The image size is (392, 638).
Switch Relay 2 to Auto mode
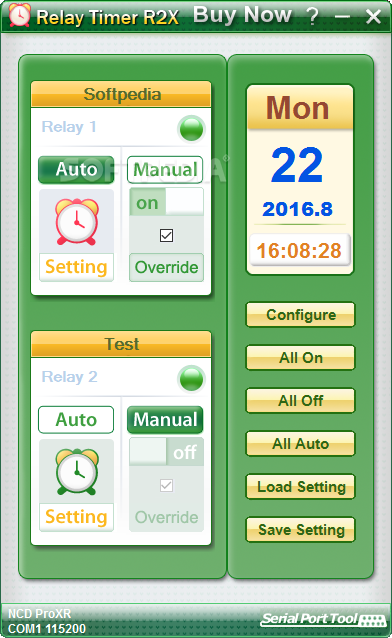76,420
